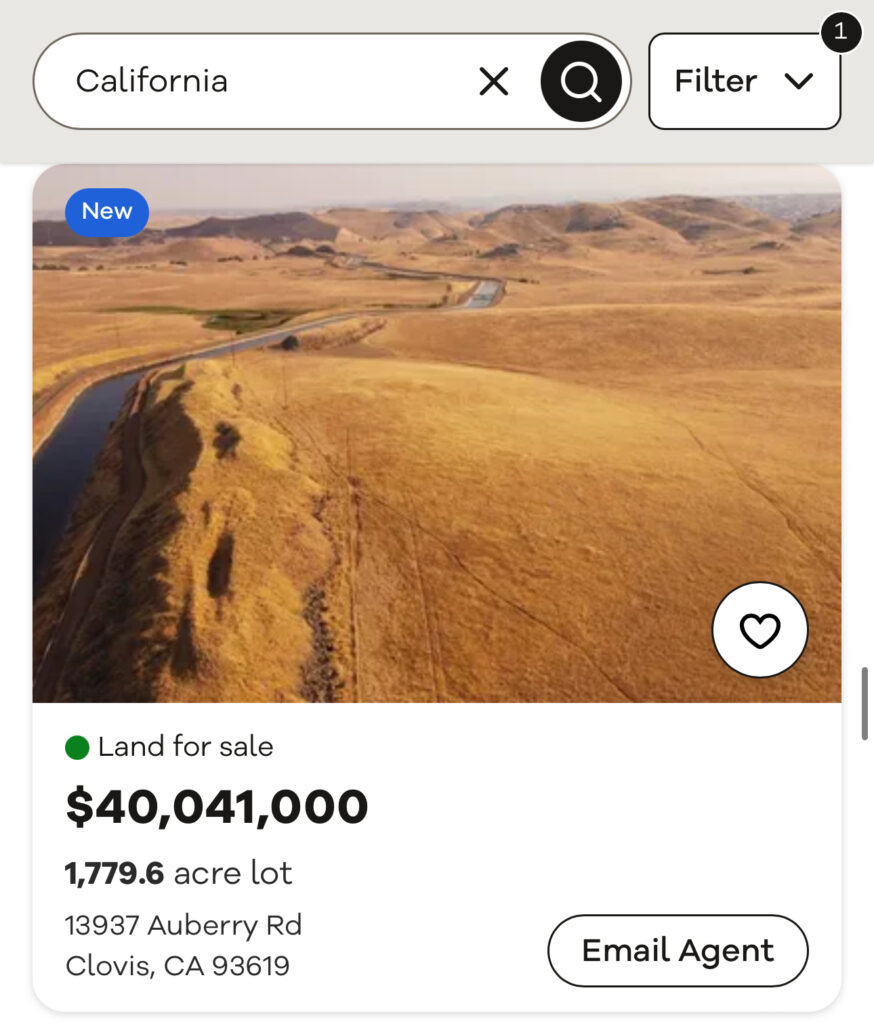The image size is (874, 1024).
Task: Open the $40,041,000 price listing
Action: click(217, 807)
